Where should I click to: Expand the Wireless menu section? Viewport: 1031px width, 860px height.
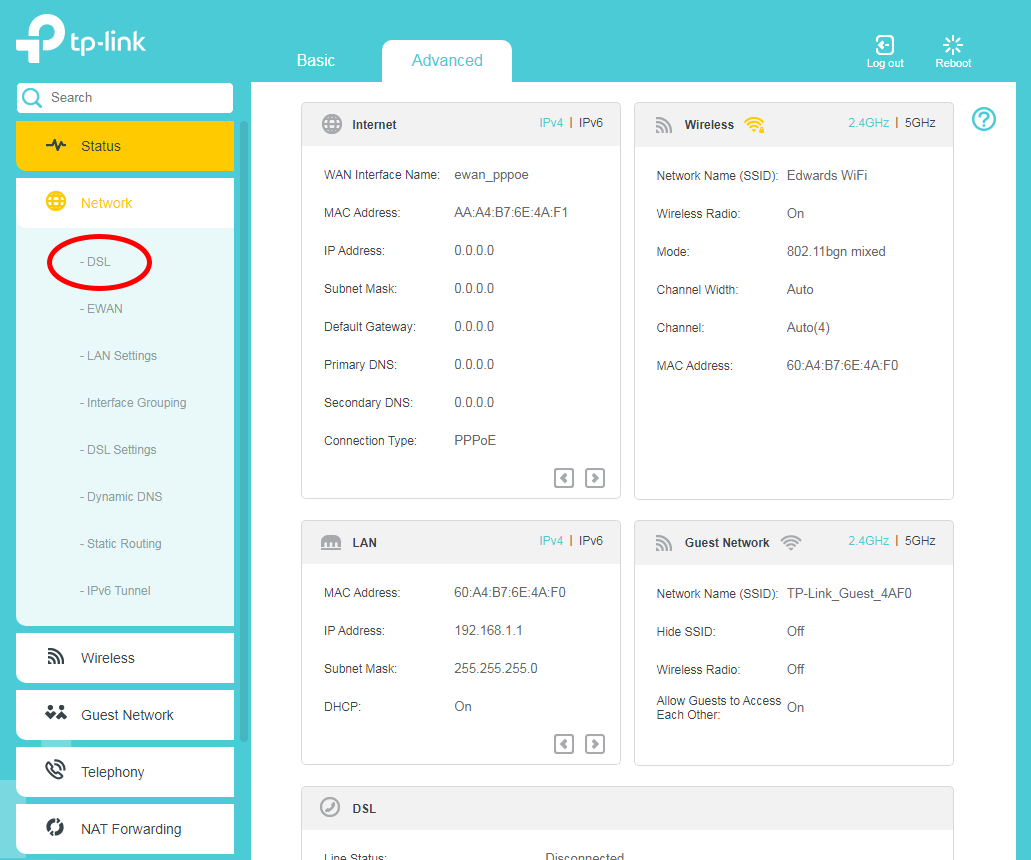click(125, 658)
